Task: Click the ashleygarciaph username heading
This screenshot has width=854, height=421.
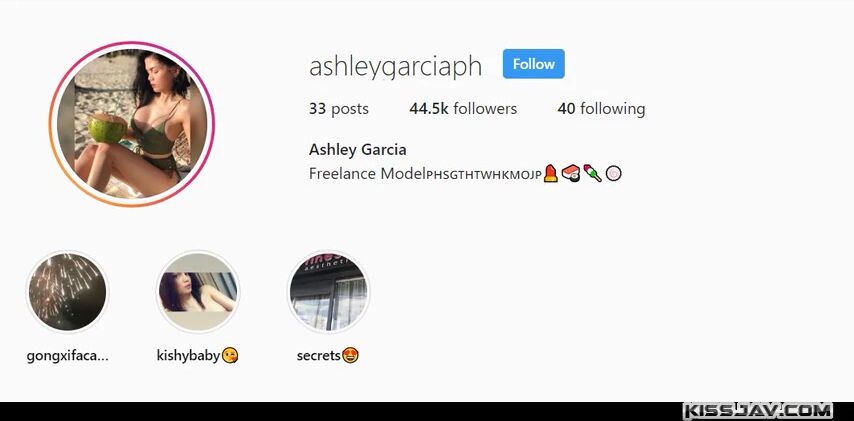Action: click(x=395, y=66)
